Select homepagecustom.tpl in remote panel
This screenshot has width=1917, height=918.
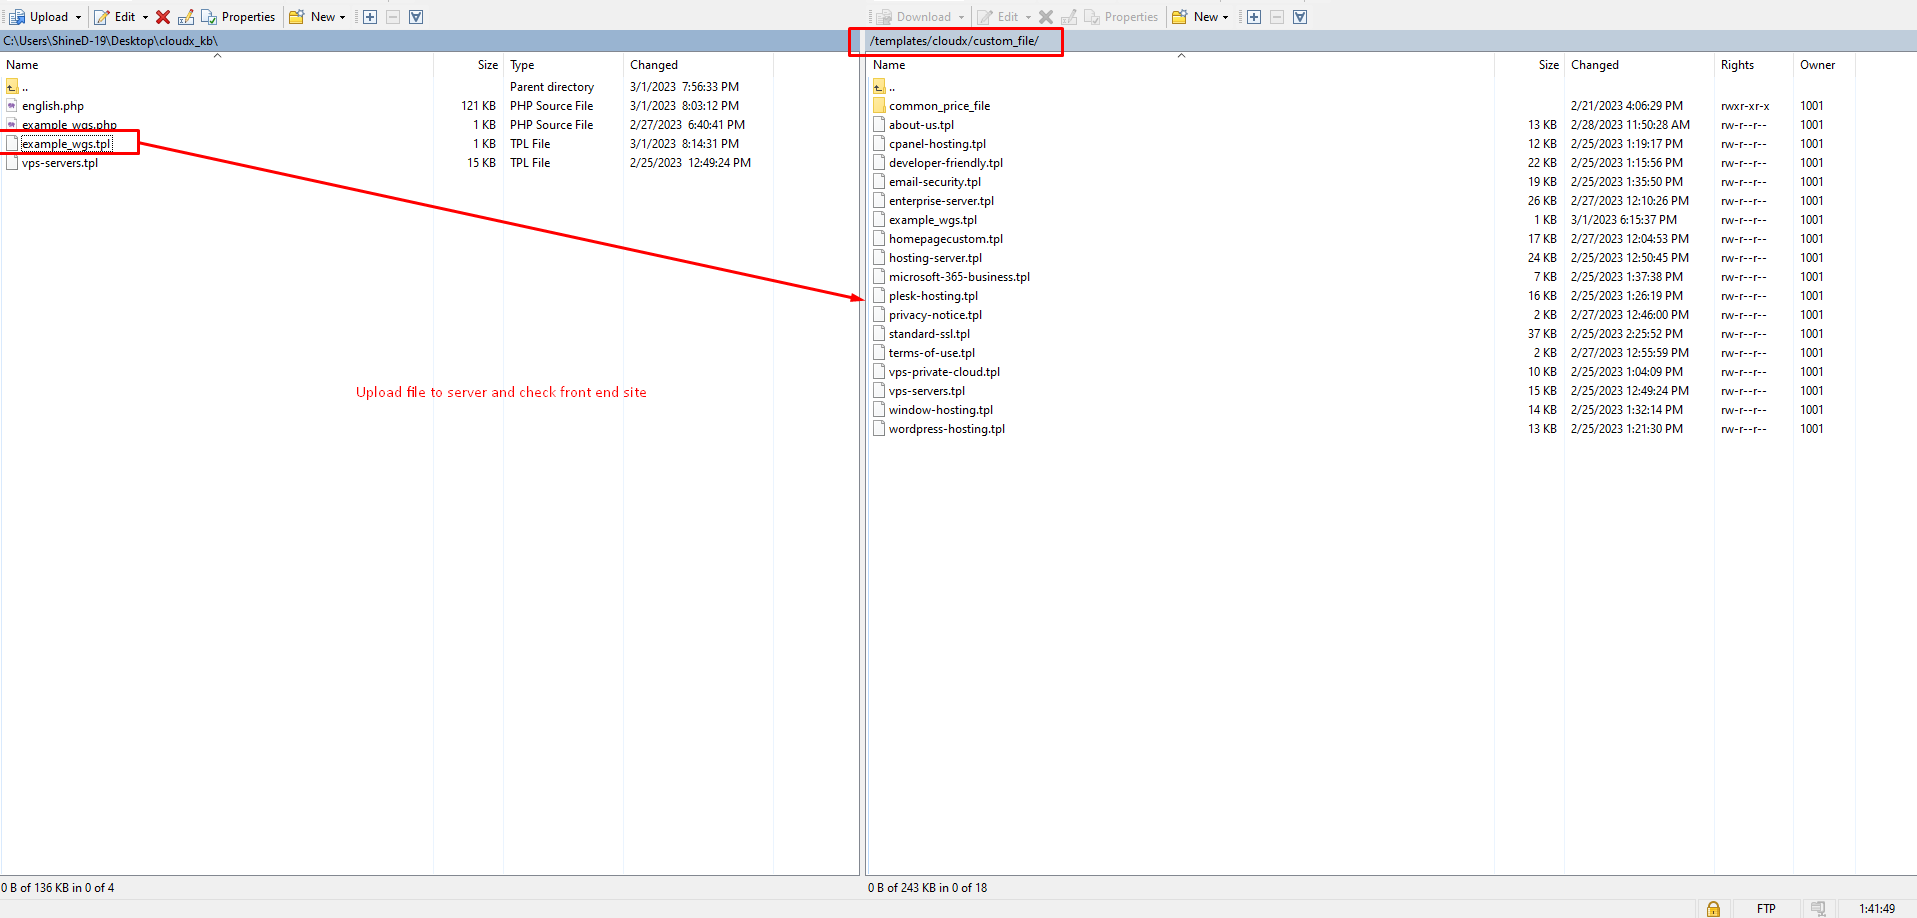(x=945, y=239)
